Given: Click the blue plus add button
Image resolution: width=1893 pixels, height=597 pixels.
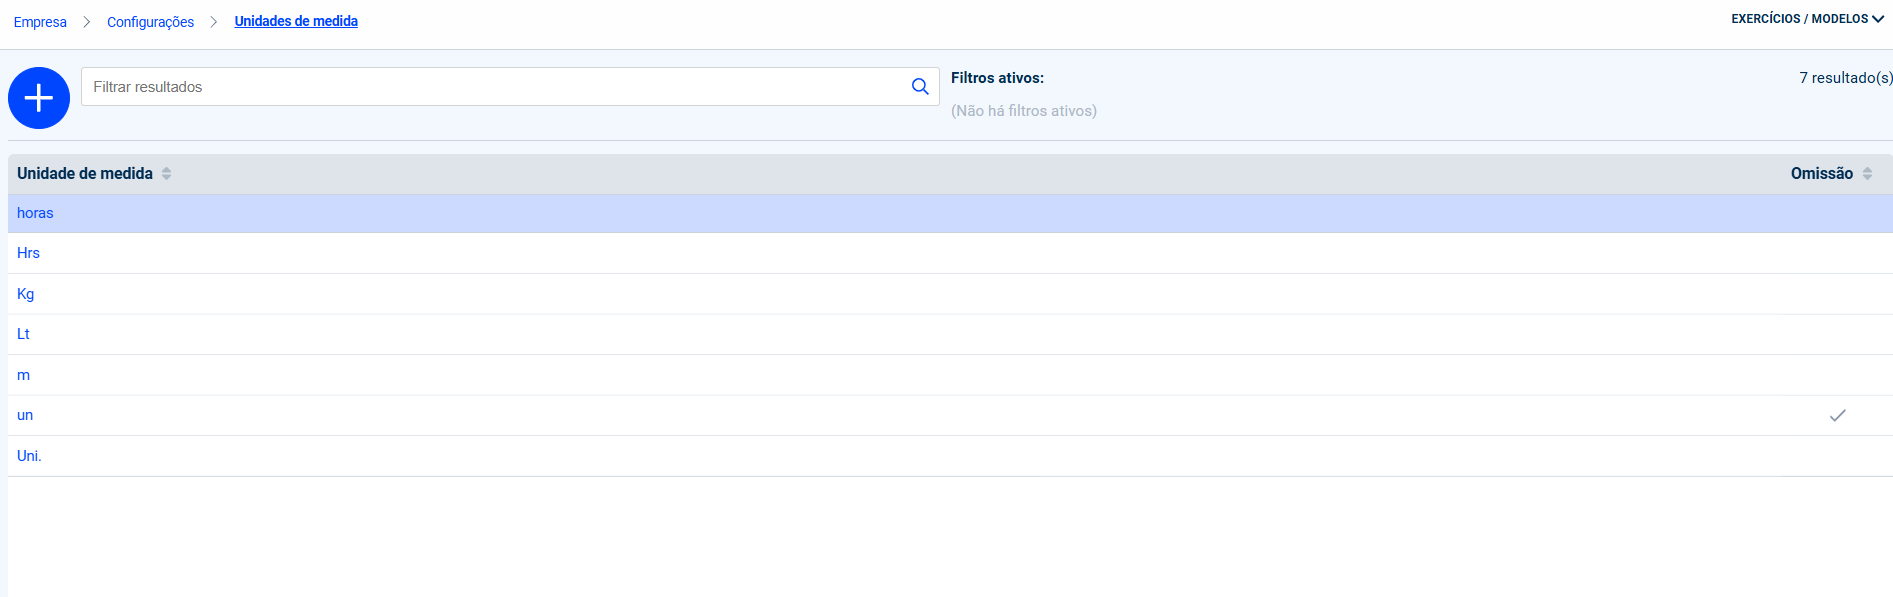Looking at the screenshot, I should pyautogui.click(x=39, y=98).
